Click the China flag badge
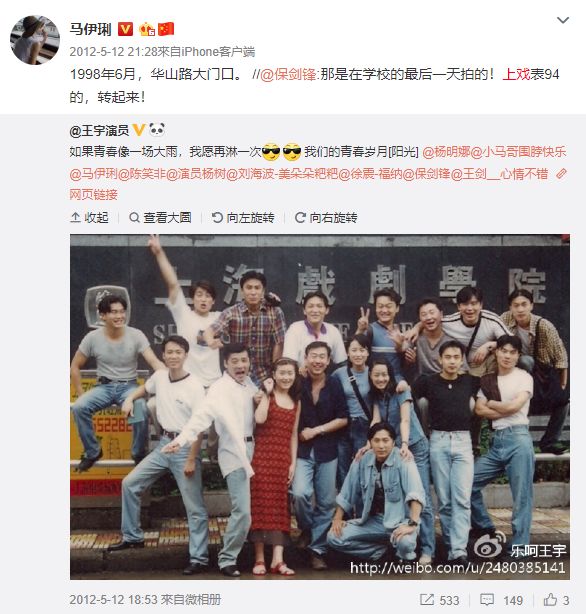 pos(166,29)
